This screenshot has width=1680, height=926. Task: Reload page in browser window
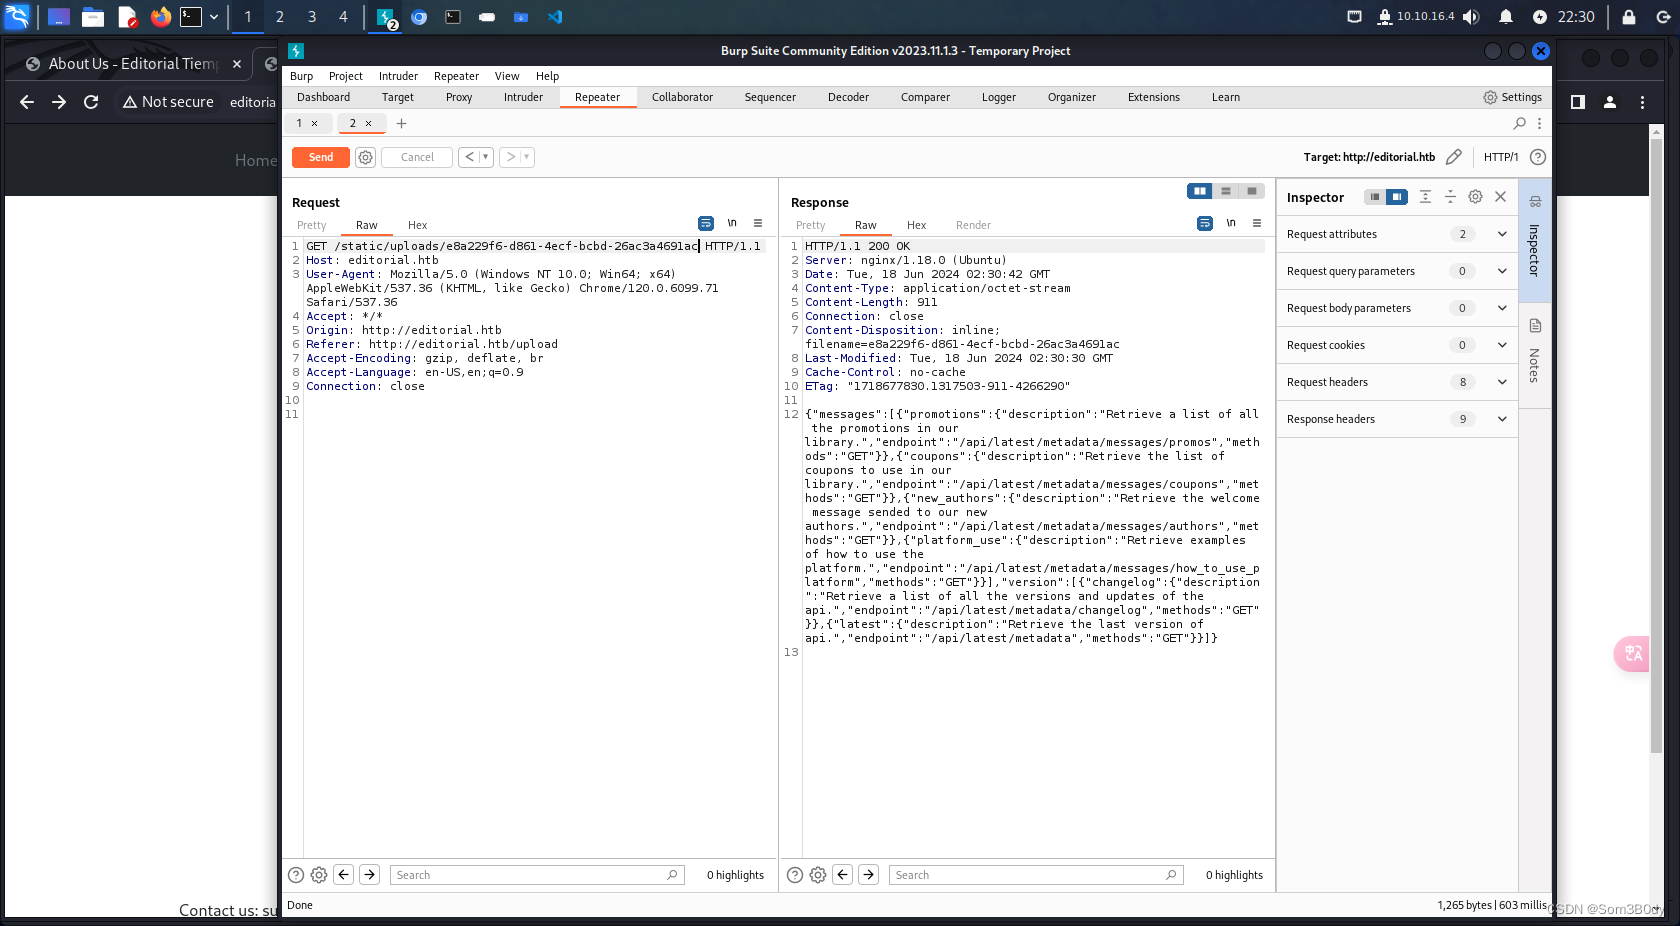[x=91, y=102]
